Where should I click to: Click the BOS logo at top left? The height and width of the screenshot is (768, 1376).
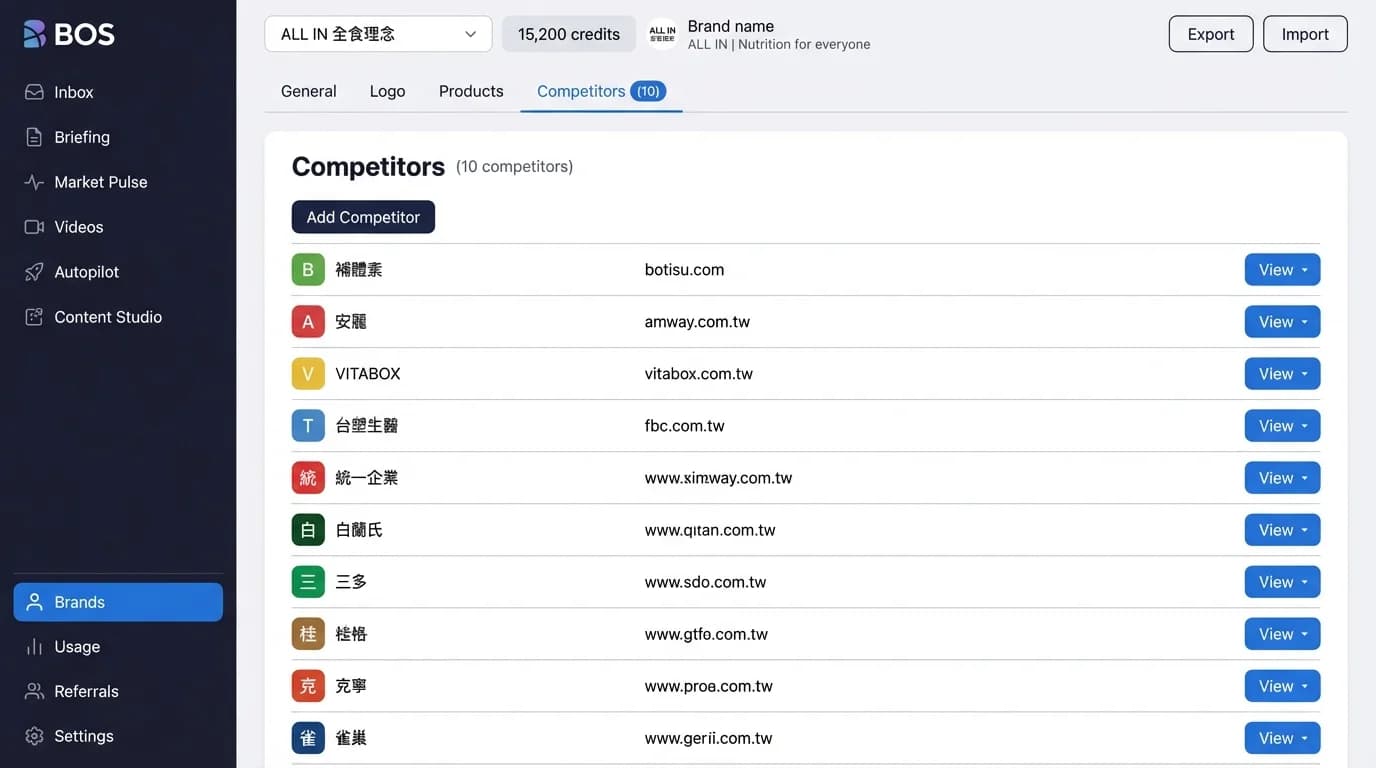click(x=70, y=33)
